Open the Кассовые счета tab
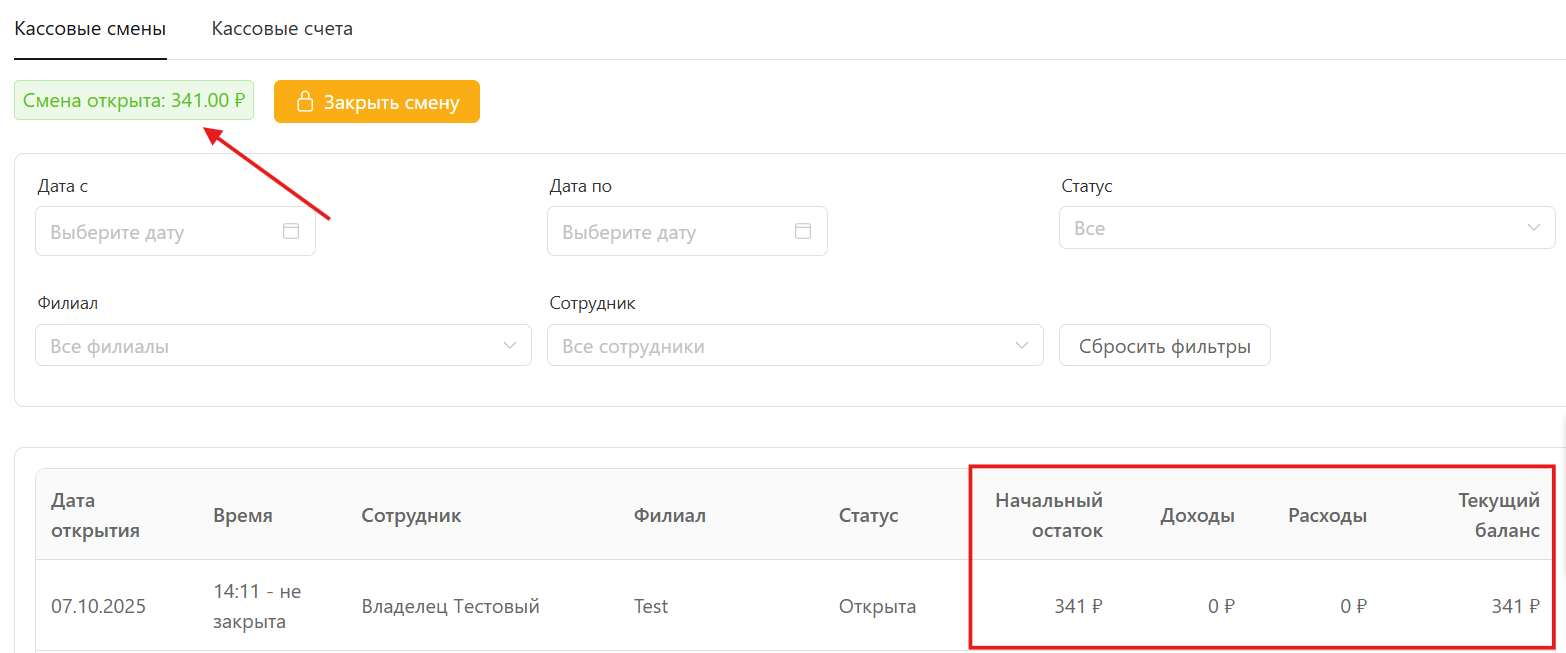Image resolution: width=1566 pixels, height=653 pixels. (282, 28)
